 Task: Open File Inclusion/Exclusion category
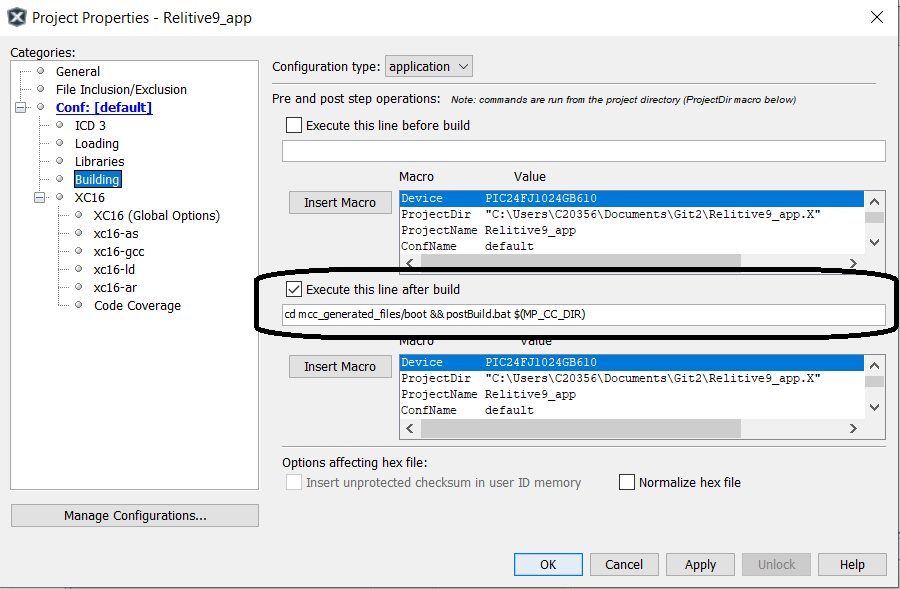pyautogui.click(x=121, y=89)
